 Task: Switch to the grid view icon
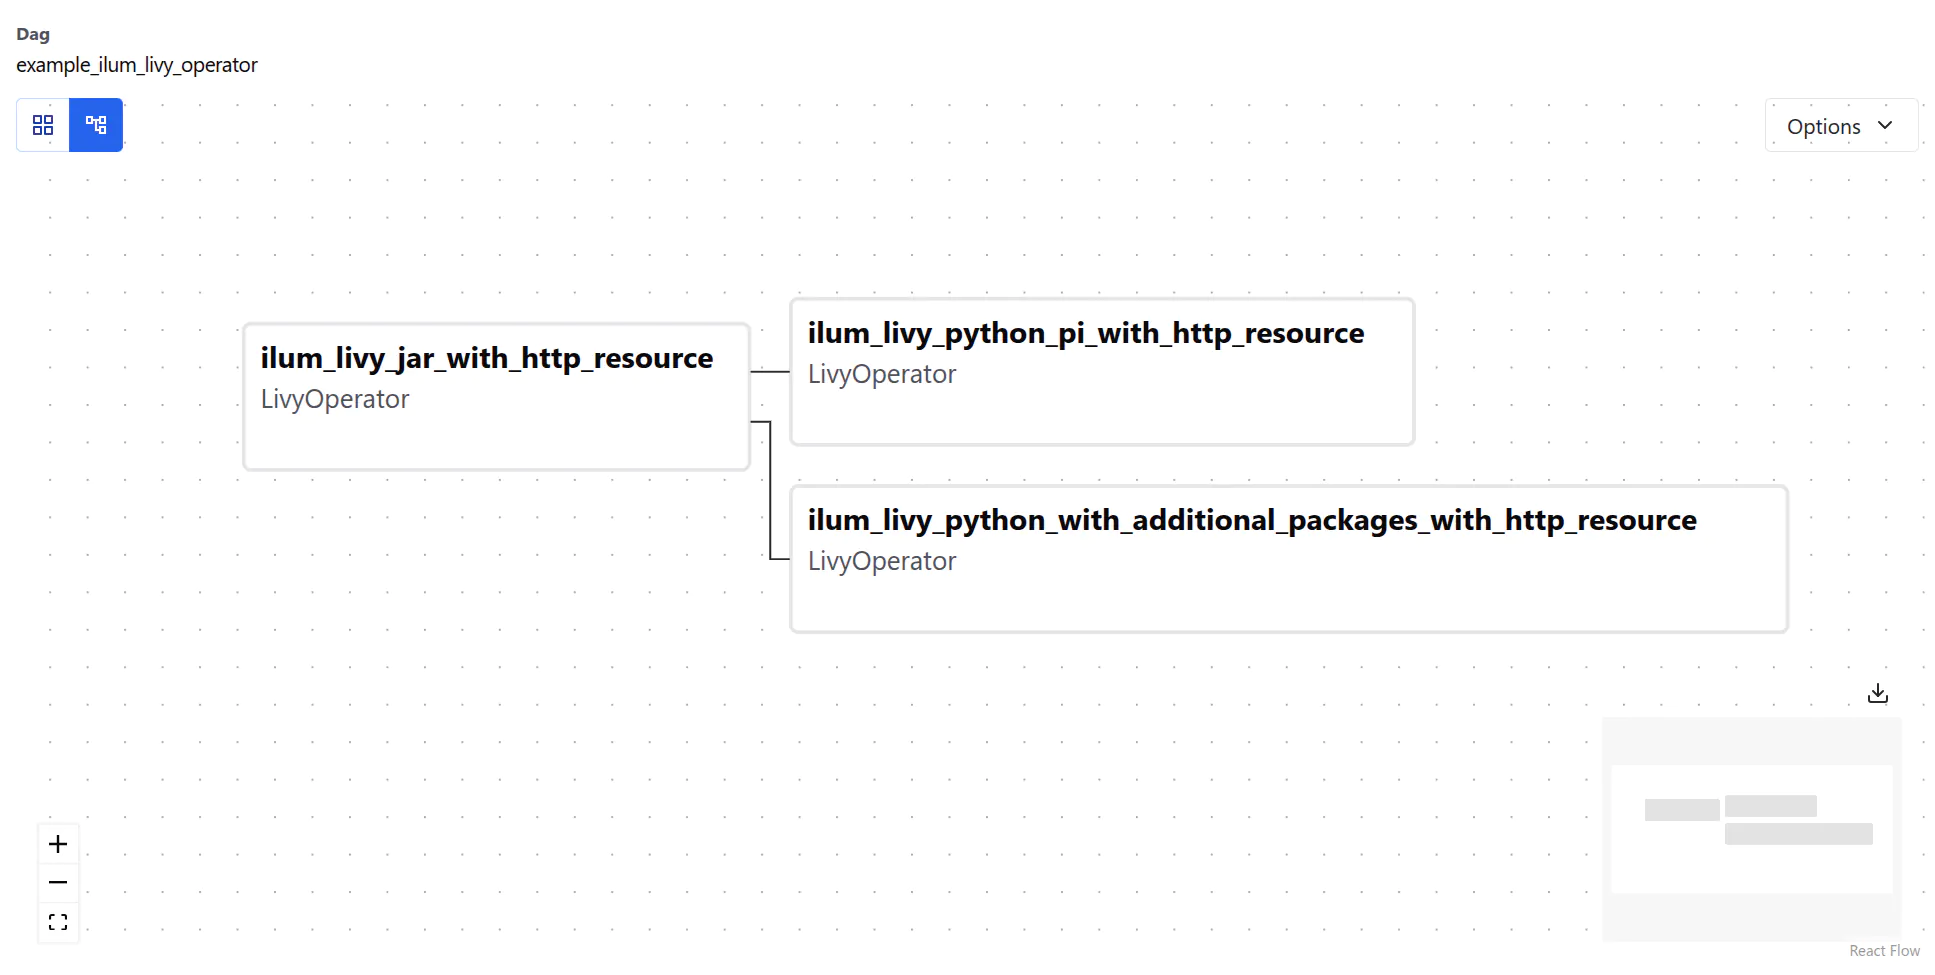point(43,125)
